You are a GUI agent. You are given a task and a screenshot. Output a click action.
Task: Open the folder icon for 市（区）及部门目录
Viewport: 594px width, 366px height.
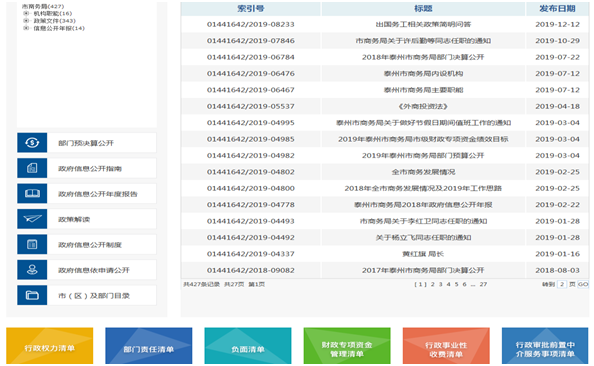tap(32, 295)
